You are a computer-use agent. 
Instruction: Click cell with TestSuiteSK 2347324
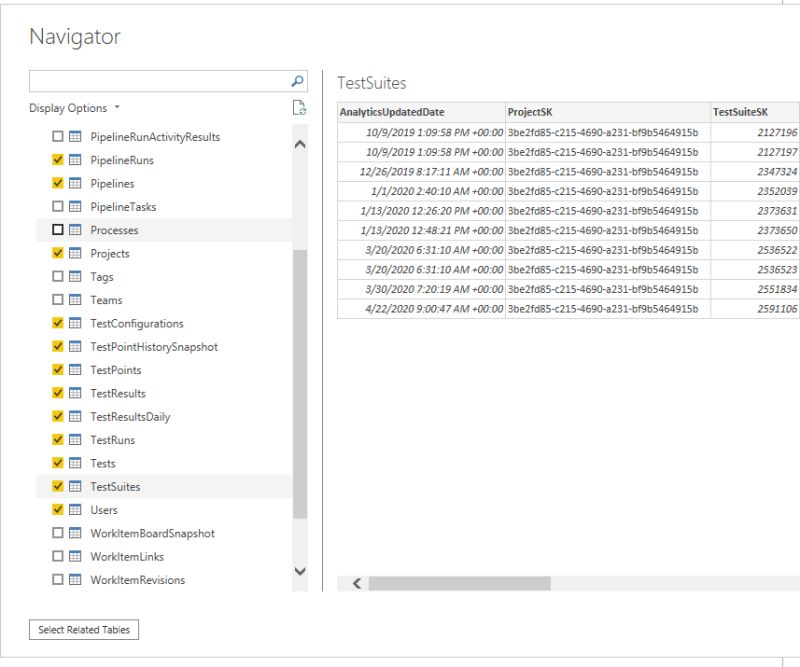pos(755,171)
